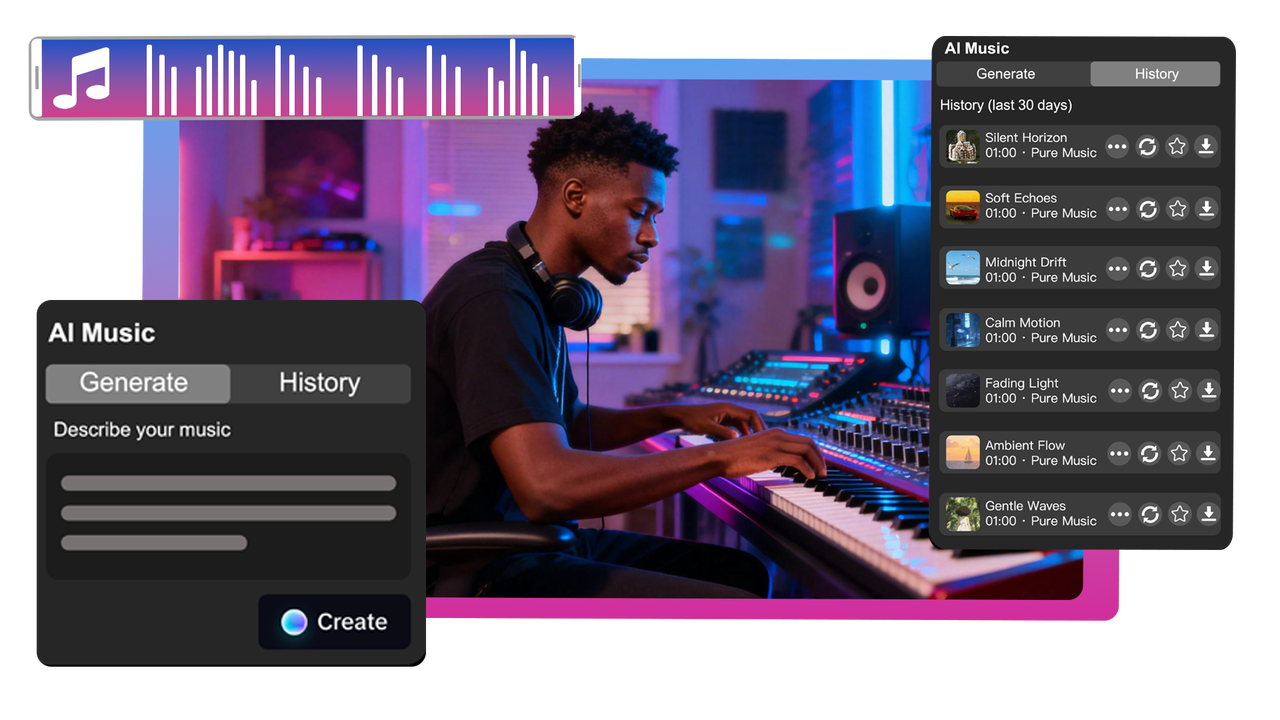Open the options menu for Ambient Flow
Viewport: 1280px width, 720px height.
click(1117, 452)
